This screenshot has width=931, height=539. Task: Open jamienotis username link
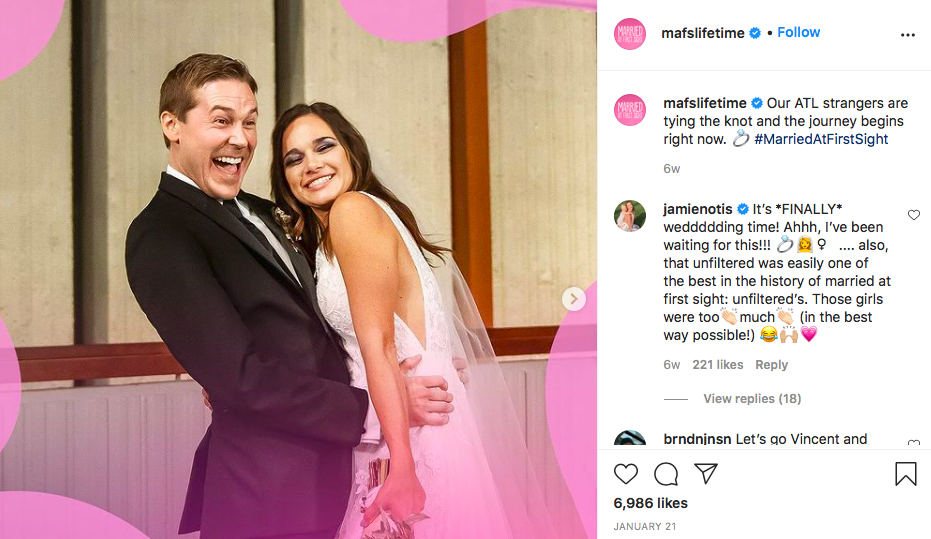(698, 209)
